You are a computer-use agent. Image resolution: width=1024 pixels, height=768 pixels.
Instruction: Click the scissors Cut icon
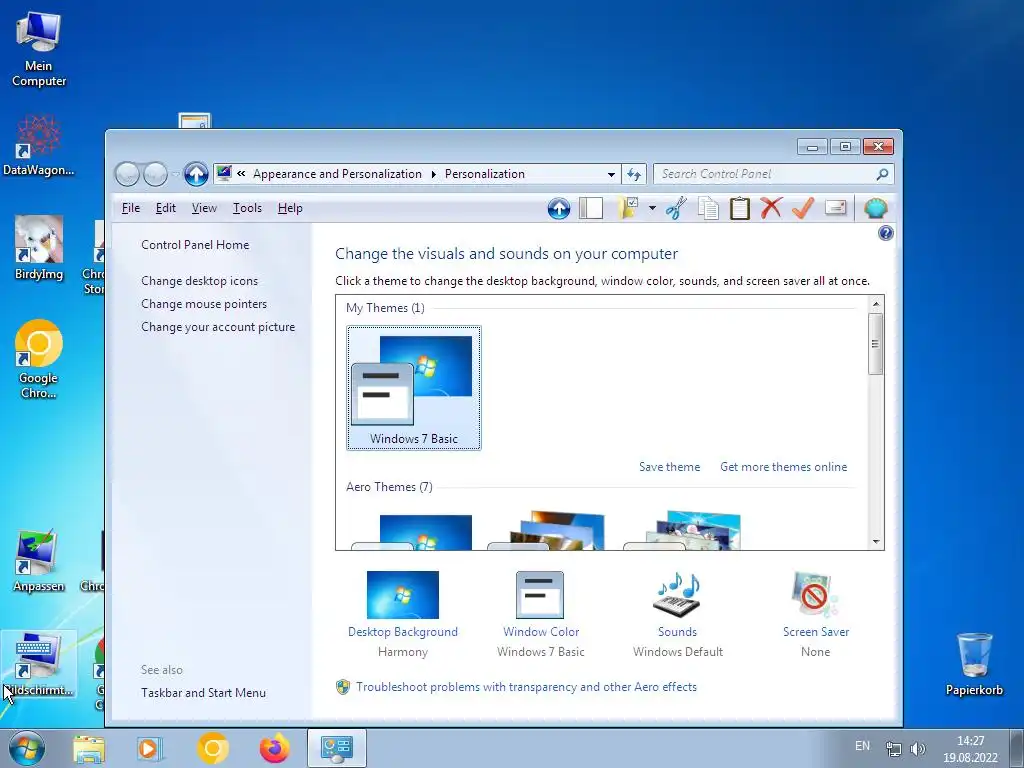(676, 208)
